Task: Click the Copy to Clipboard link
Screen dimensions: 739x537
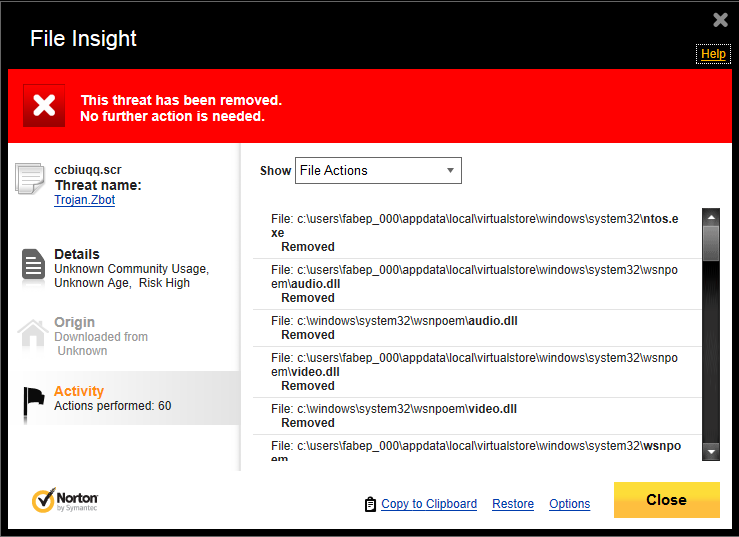Action: pyautogui.click(x=429, y=504)
